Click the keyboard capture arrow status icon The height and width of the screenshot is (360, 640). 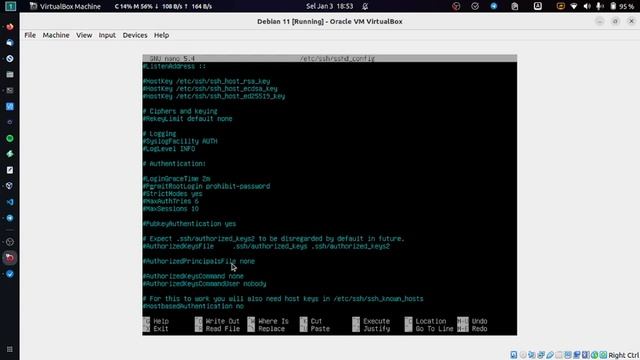603,355
